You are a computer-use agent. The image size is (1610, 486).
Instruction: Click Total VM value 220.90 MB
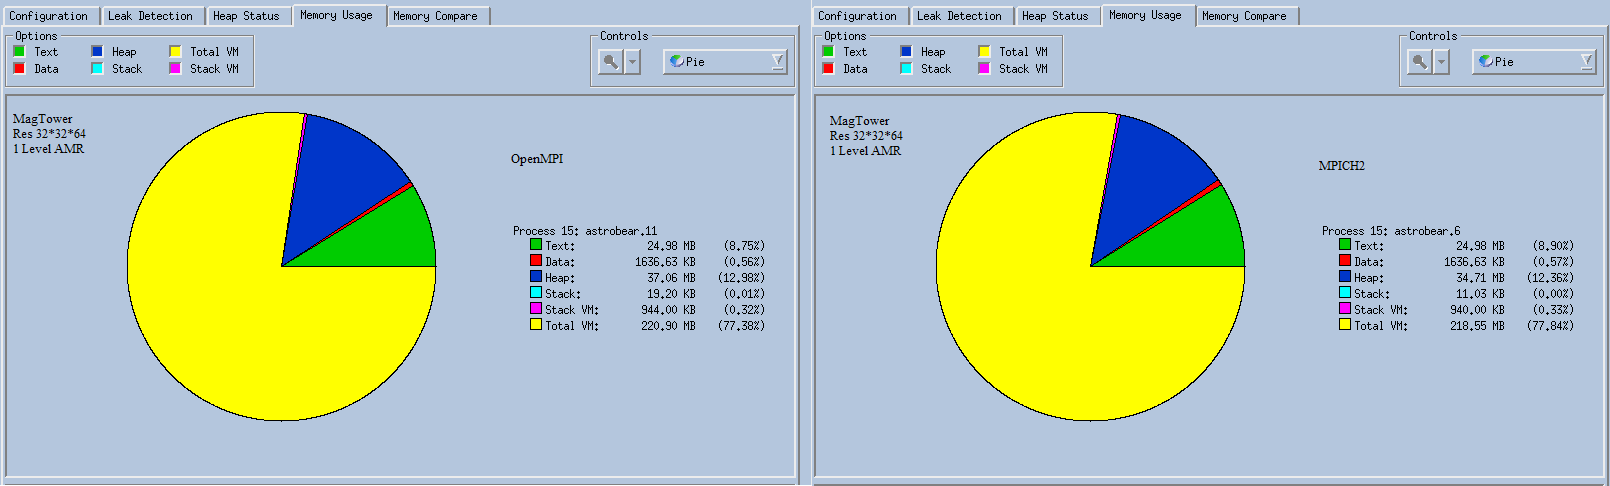668,326
